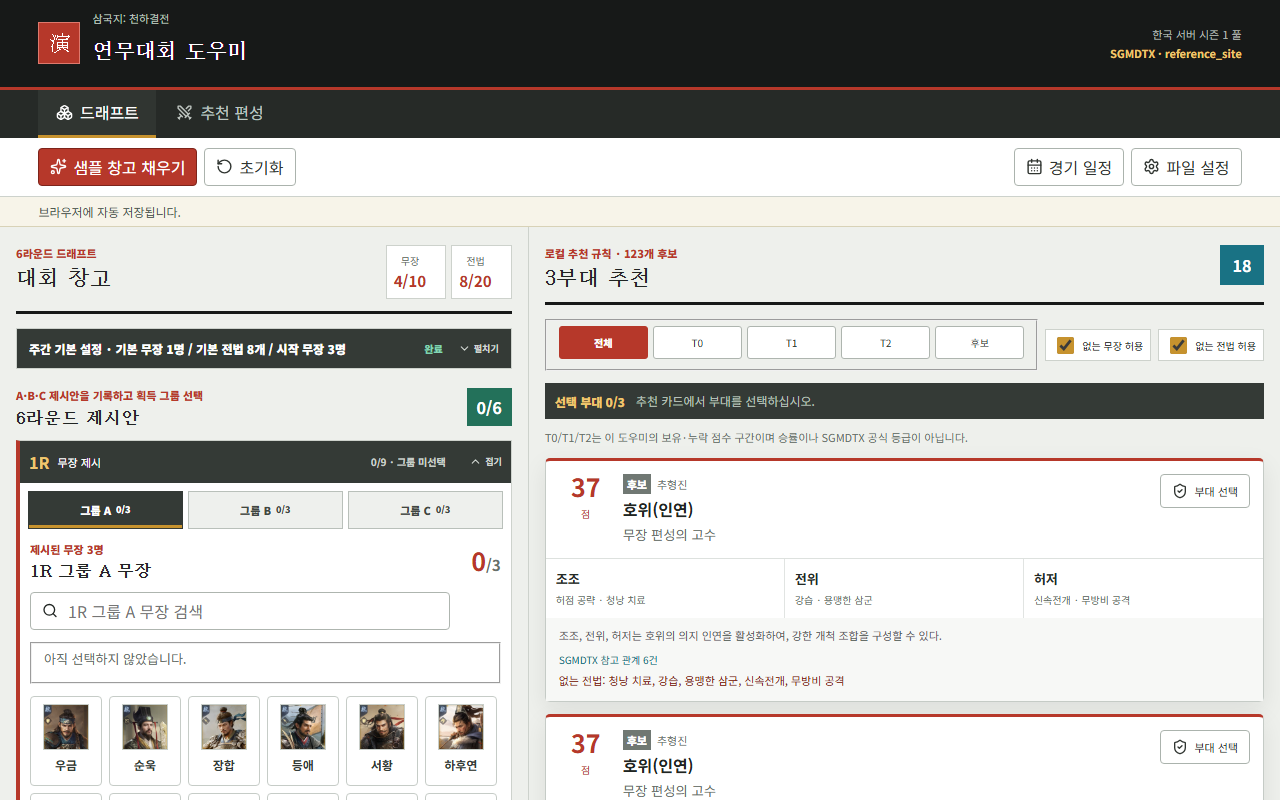Open the 추천 편성 tab

pyautogui.click(x=220, y=113)
